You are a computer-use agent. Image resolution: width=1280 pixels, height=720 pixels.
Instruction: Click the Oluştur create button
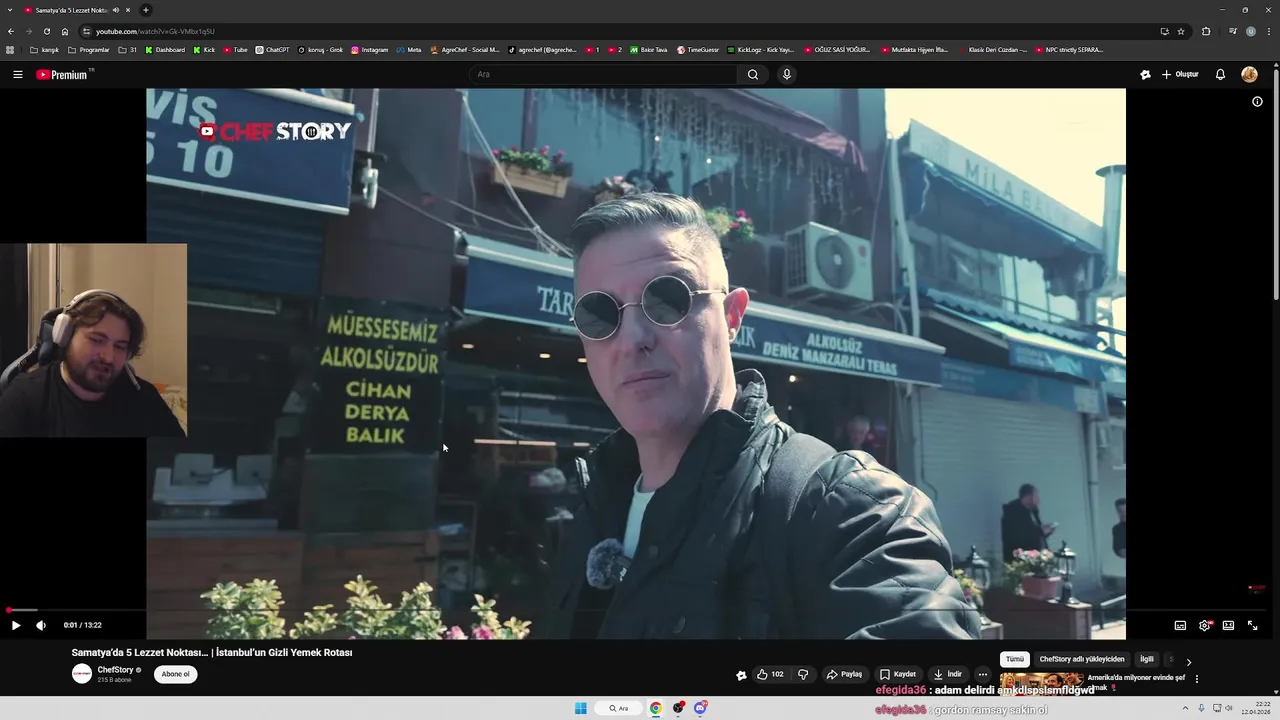click(1180, 74)
